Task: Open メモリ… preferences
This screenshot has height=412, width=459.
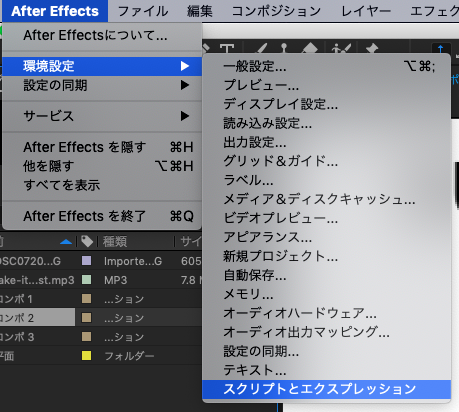Action: click(326, 294)
